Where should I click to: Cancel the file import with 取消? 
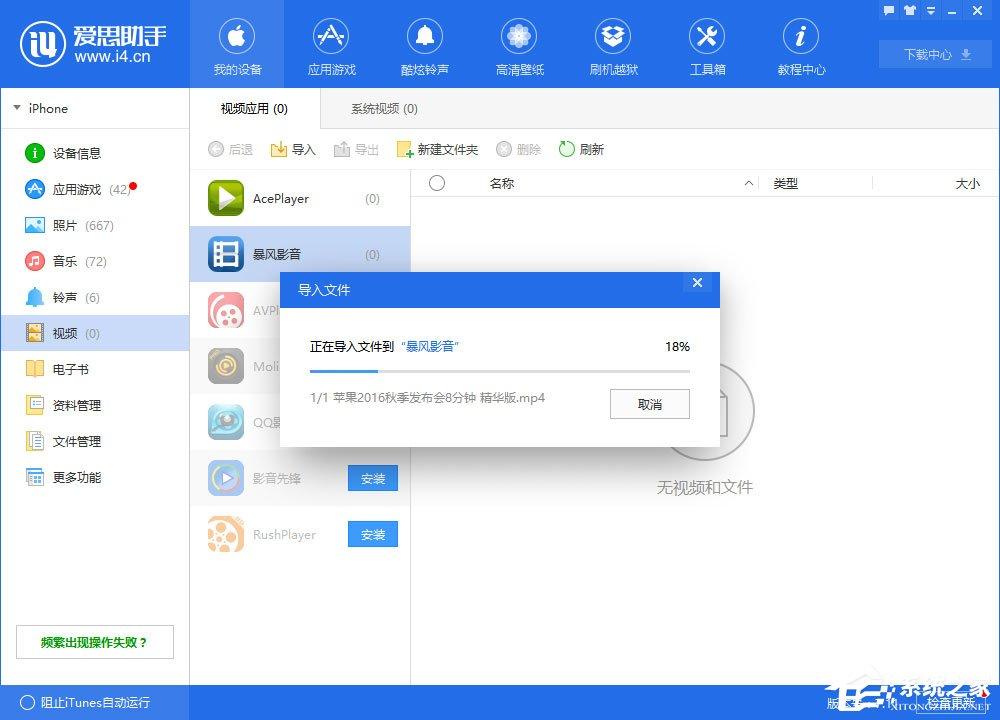(649, 404)
